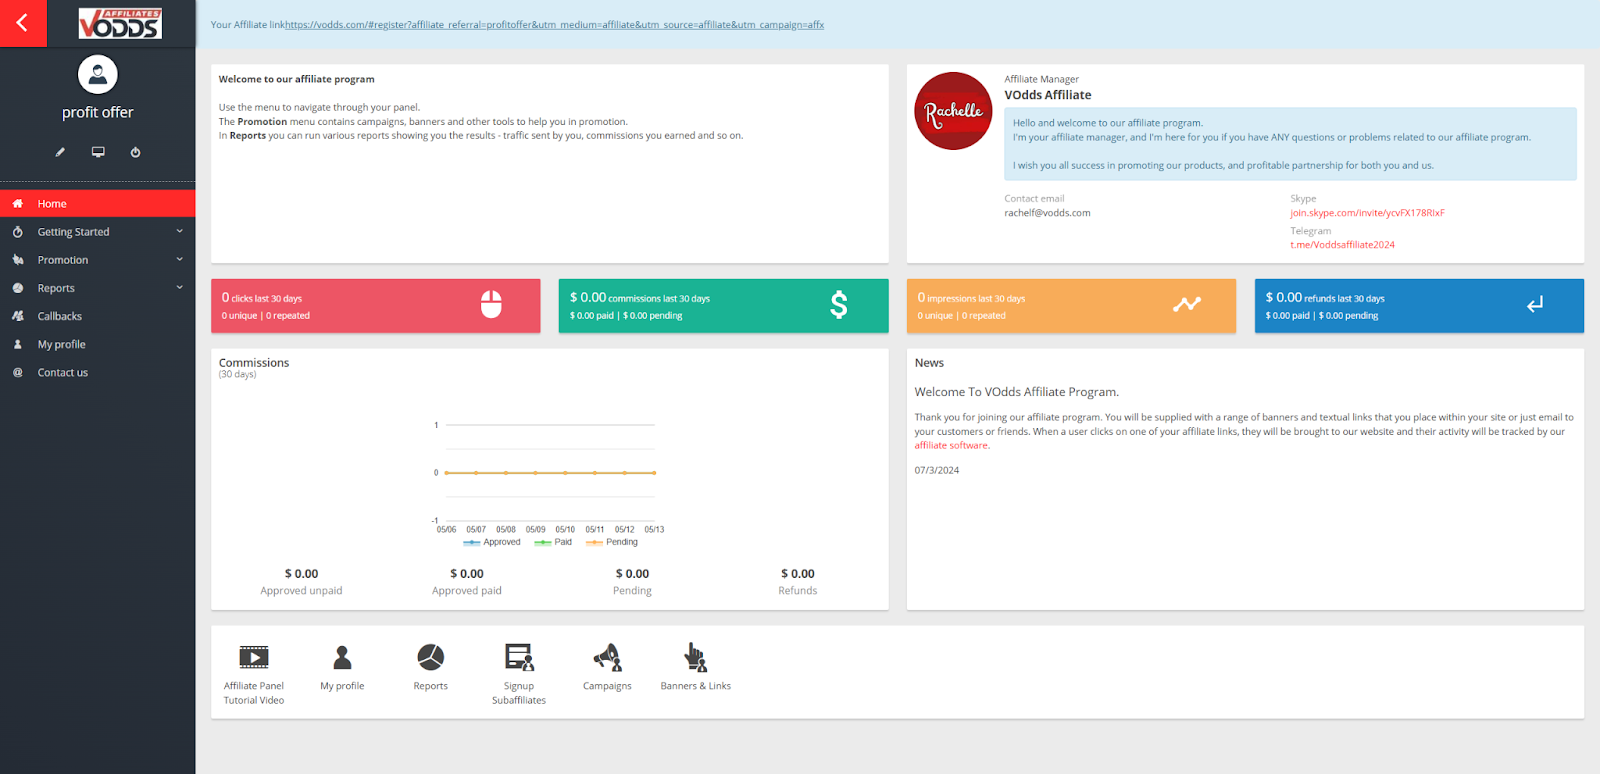Click the impressions last 30 days card

[x=1071, y=306]
